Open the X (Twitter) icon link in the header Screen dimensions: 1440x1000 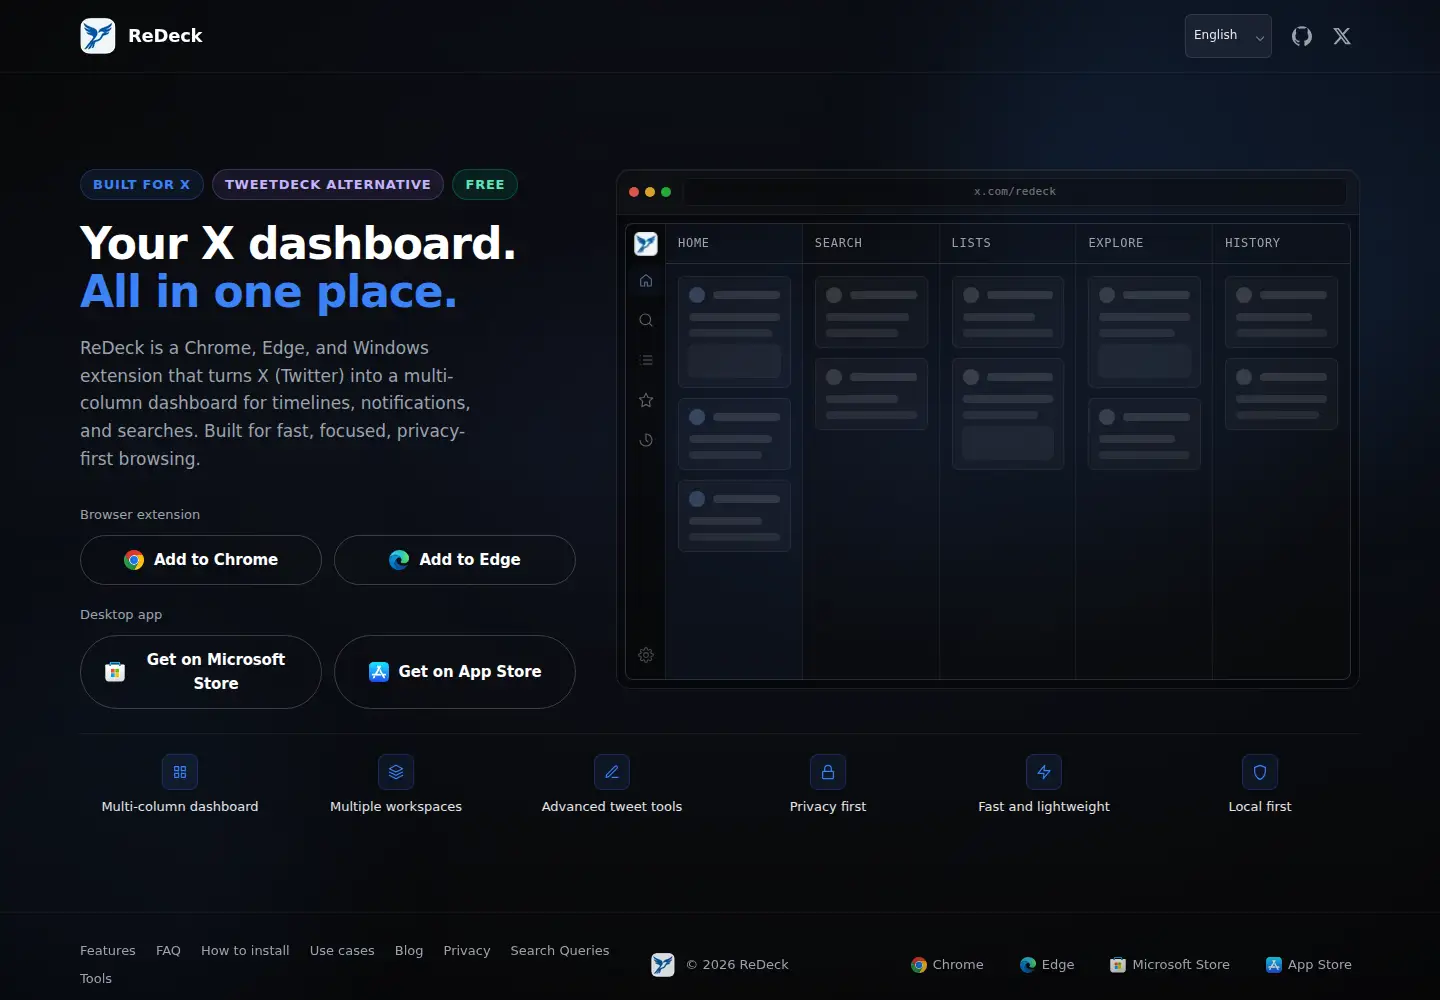pos(1342,36)
